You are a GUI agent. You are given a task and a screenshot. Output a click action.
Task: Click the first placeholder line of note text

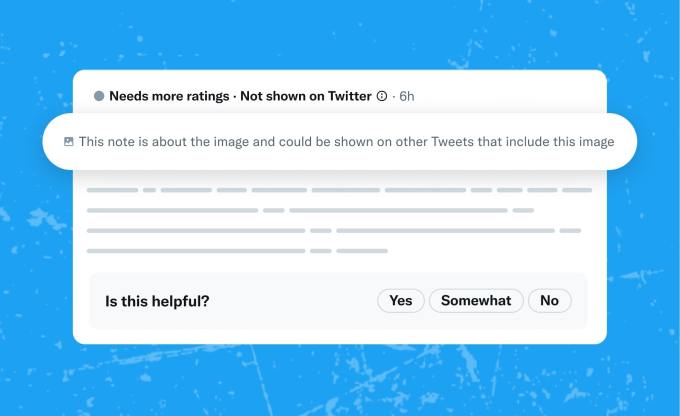338,189
